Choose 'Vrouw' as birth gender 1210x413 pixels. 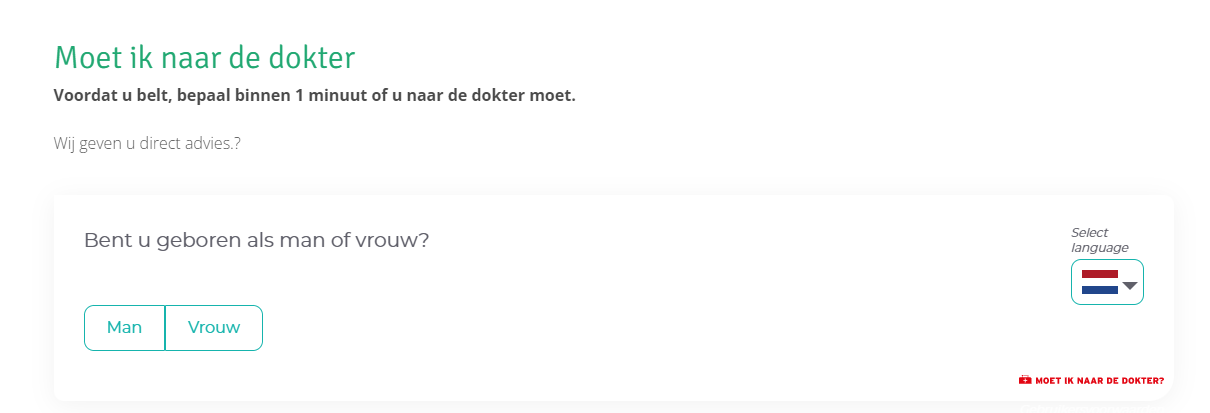coord(214,328)
